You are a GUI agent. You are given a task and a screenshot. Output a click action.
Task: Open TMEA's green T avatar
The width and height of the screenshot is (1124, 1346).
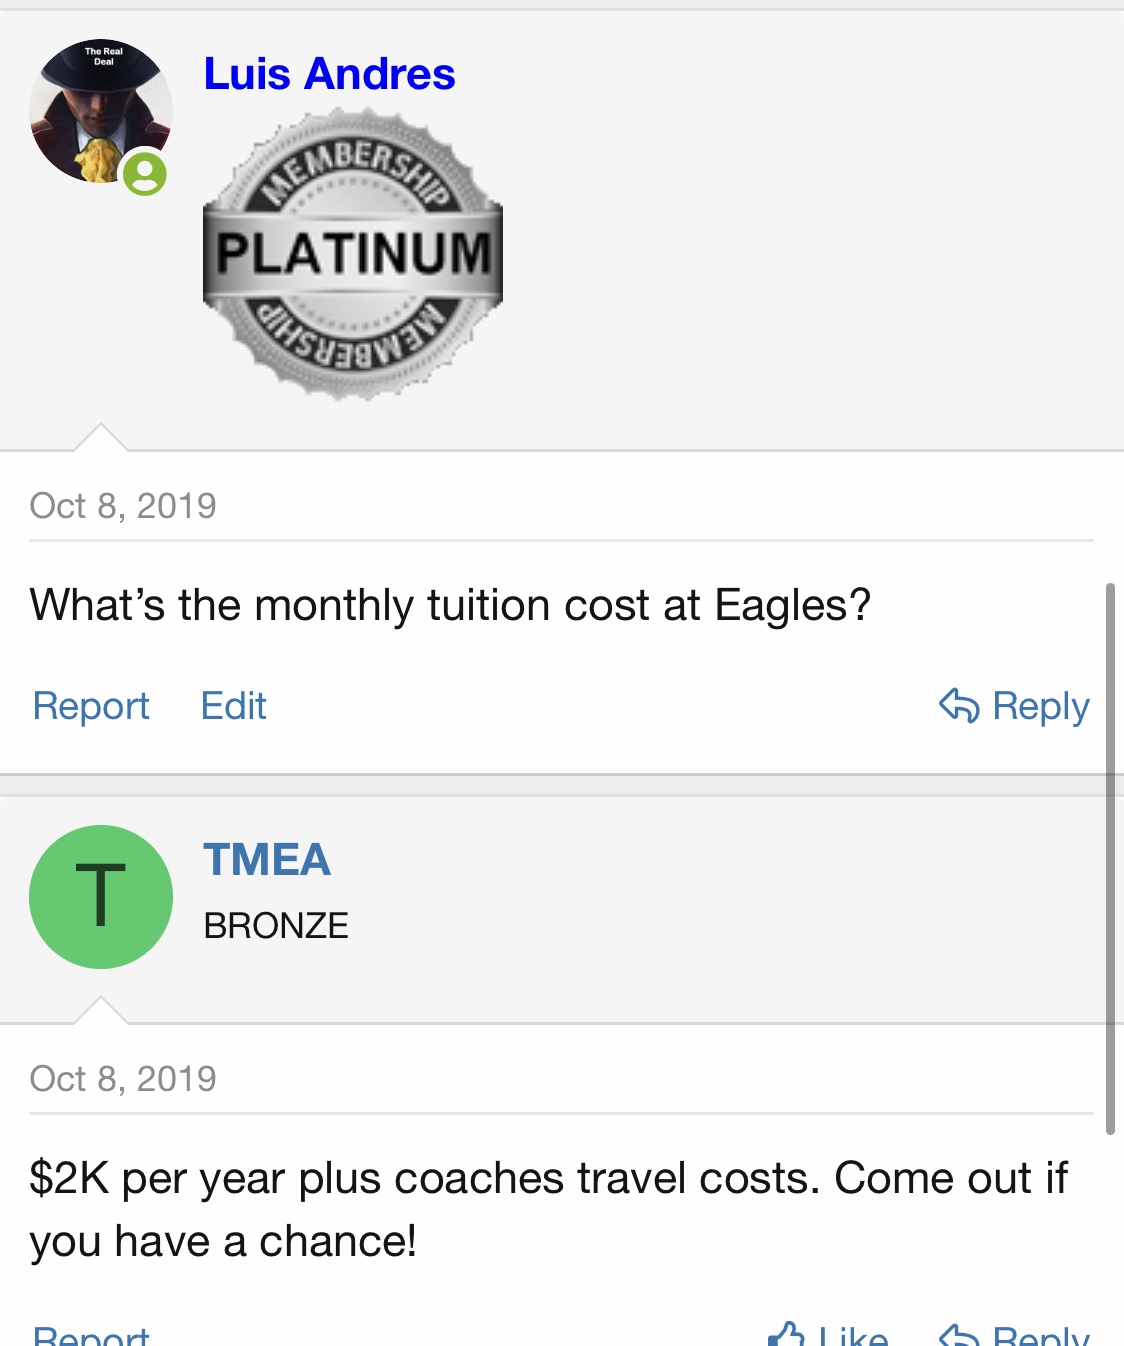click(x=100, y=896)
